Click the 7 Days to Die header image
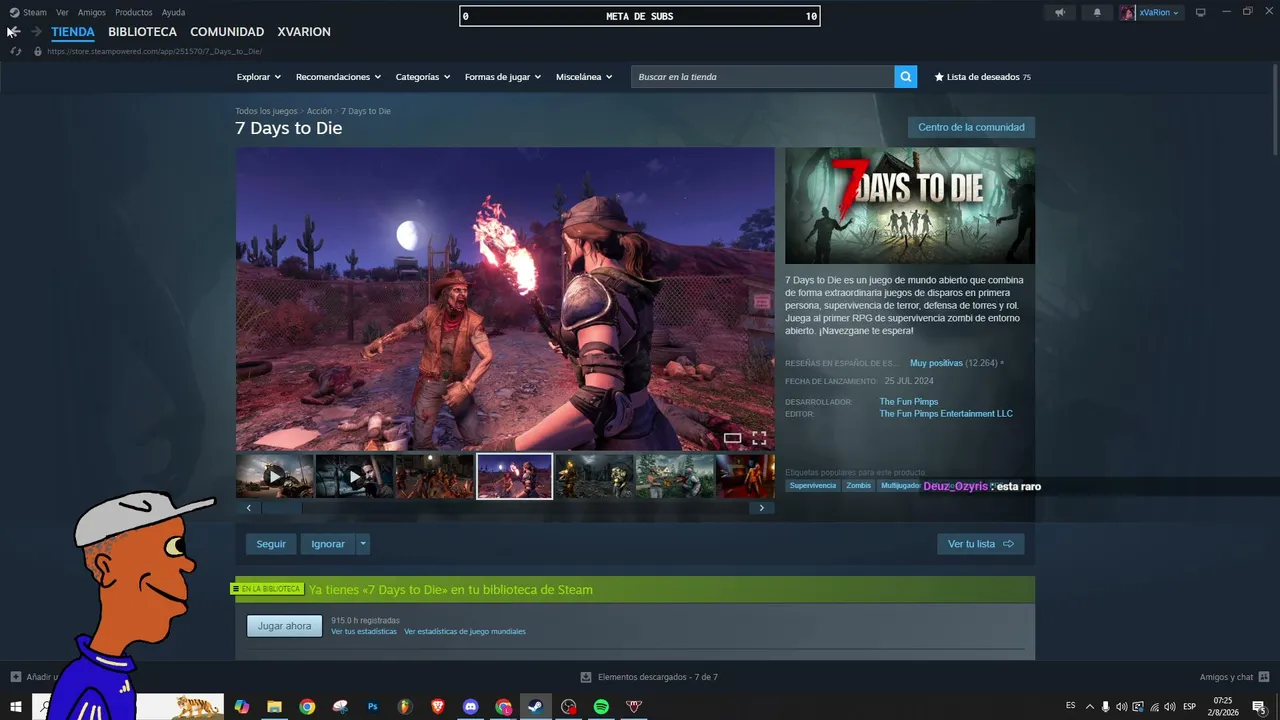This screenshot has width=1280, height=720. 910,206
